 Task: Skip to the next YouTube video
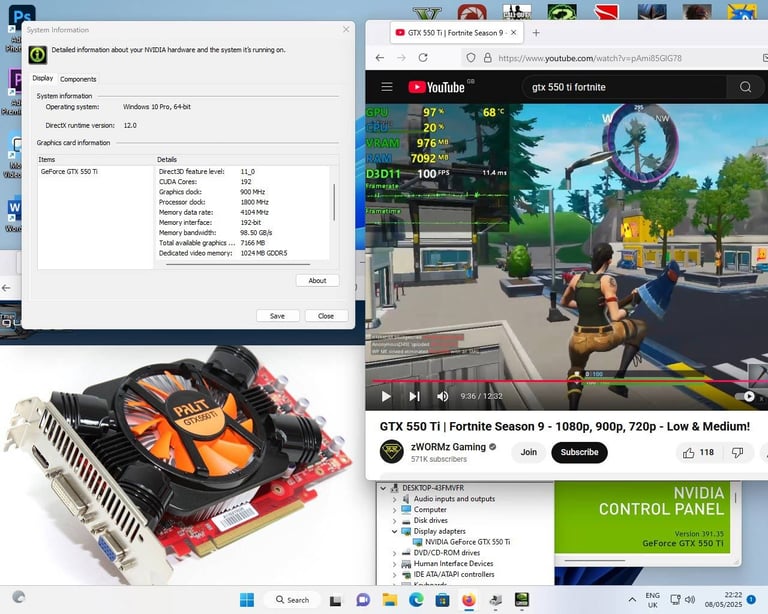coord(414,396)
